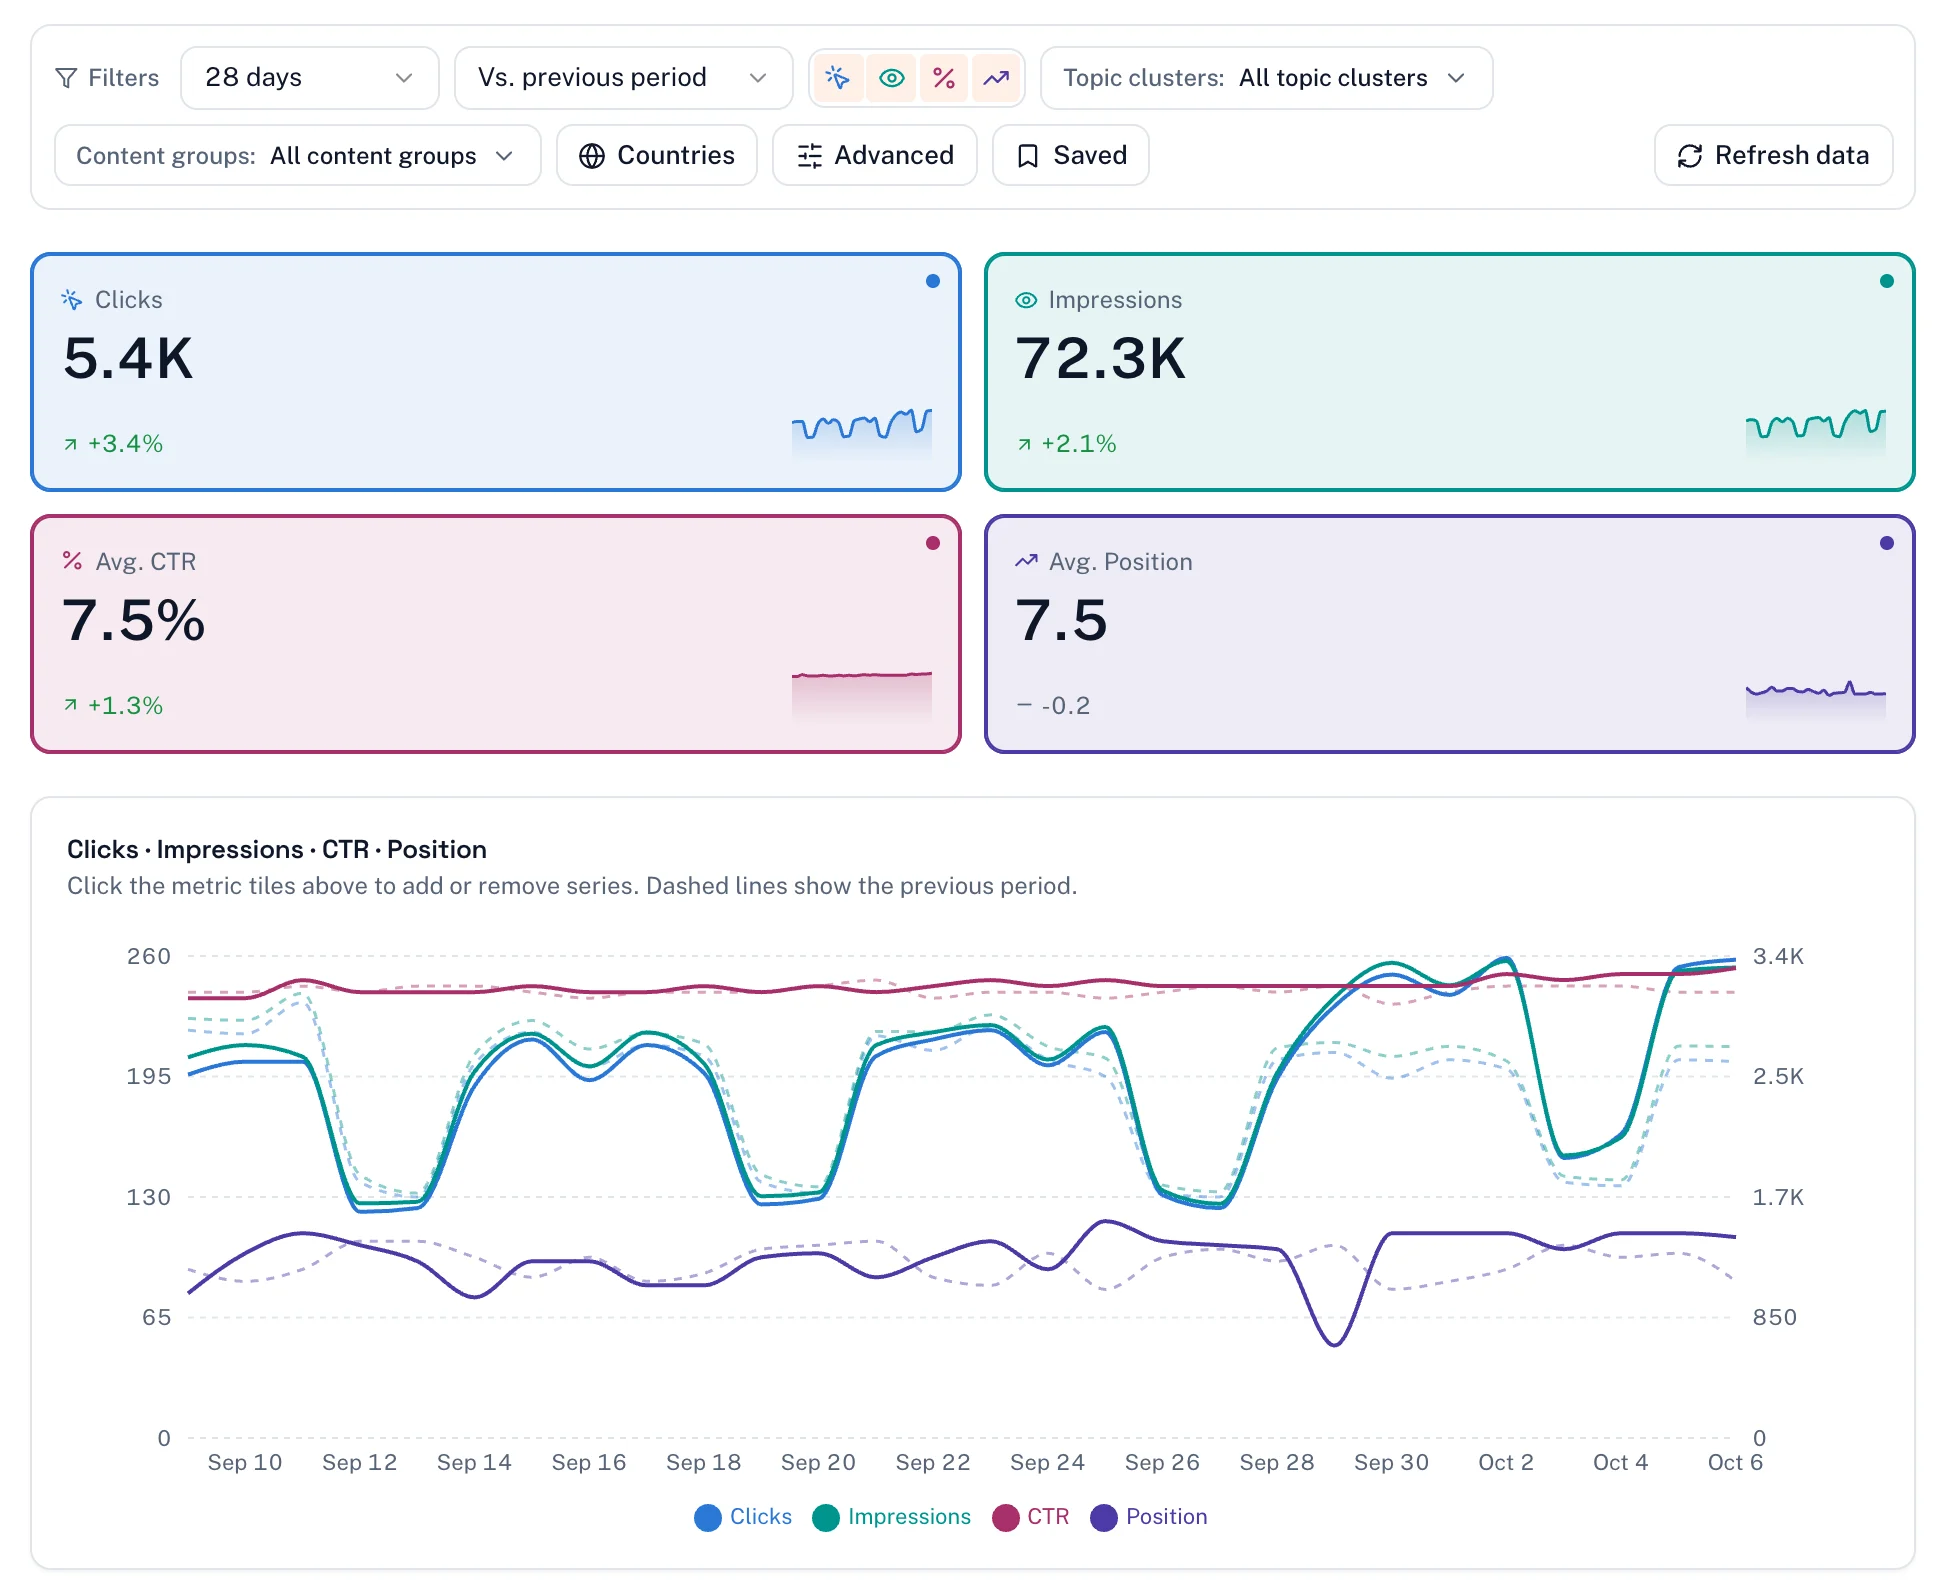This screenshot has width=1948, height=1596.
Task: Open the Advanced filters
Action: click(874, 156)
